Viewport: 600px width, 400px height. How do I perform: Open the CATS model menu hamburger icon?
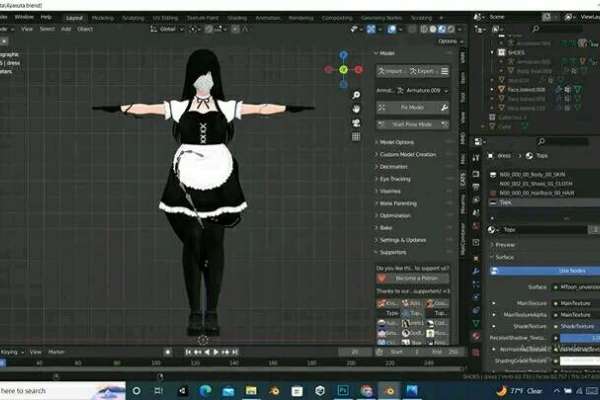click(445, 71)
